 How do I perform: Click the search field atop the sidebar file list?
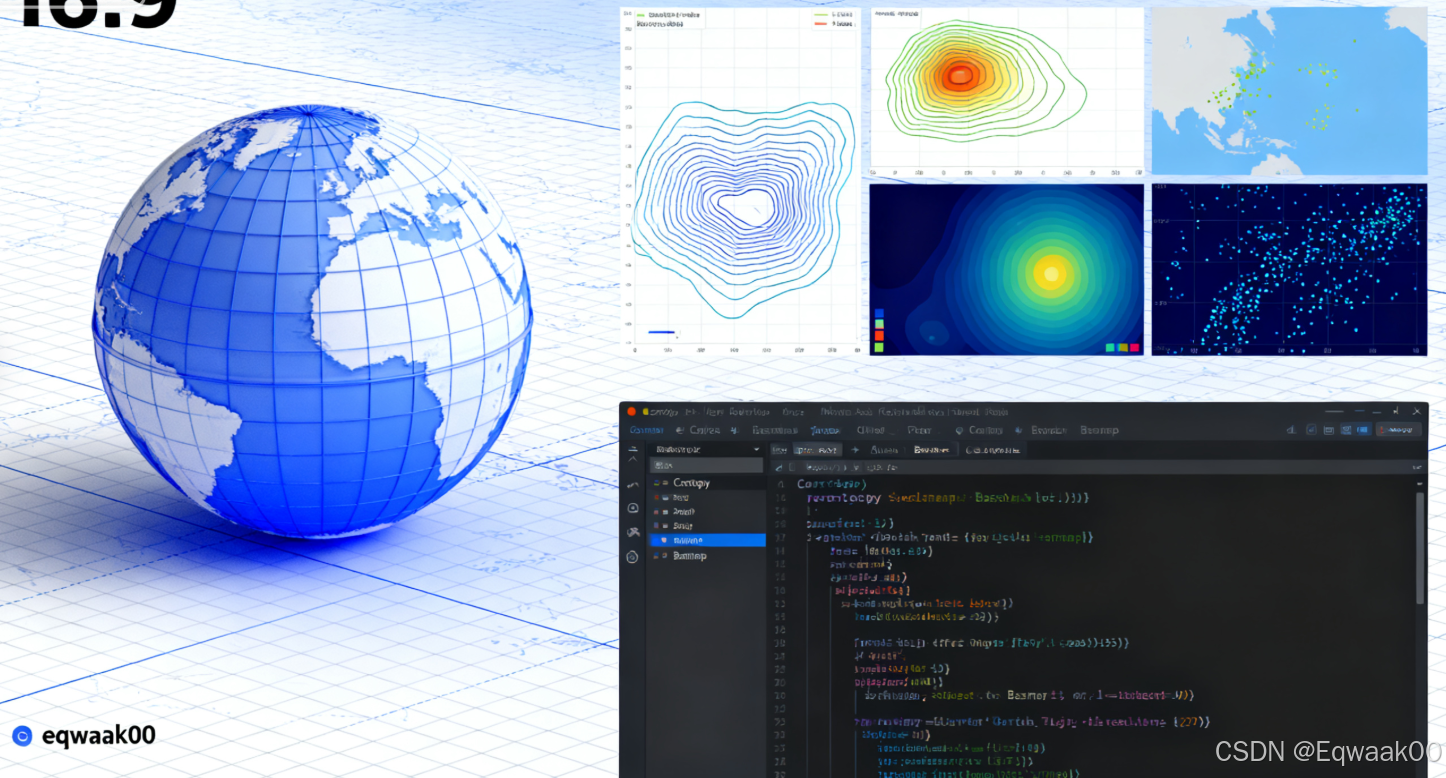[x=706, y=466]
